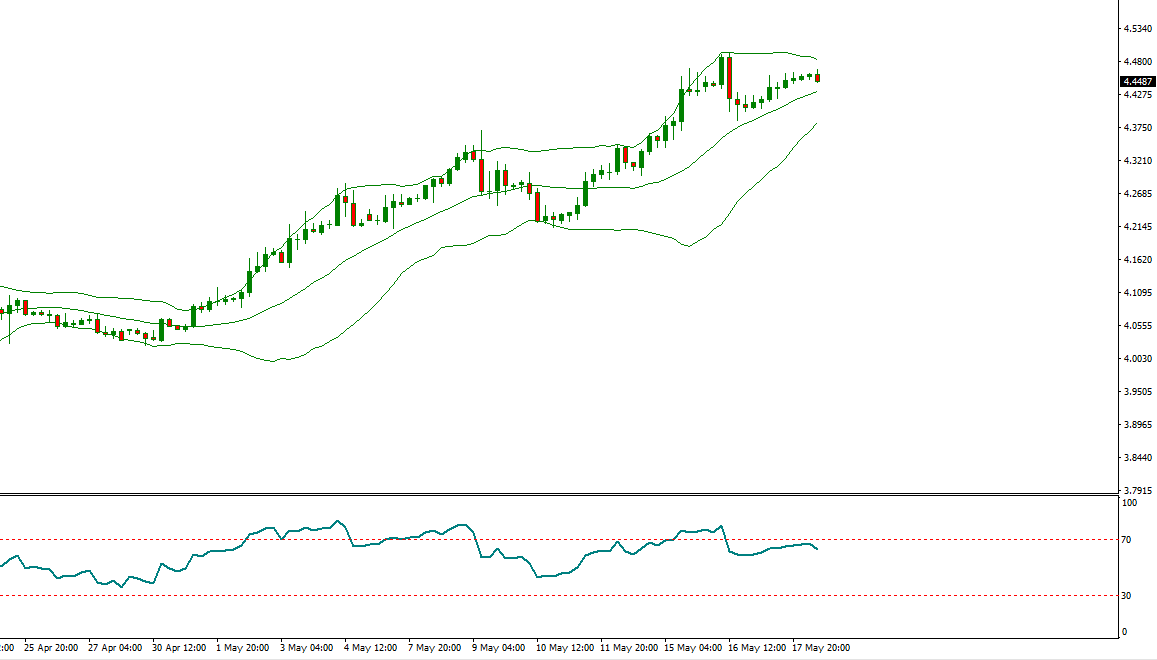Image resolution: width=1157 pixels, height=660 pixels.
Task: Select the 9 May 04:00 time label
Action: 498,647
